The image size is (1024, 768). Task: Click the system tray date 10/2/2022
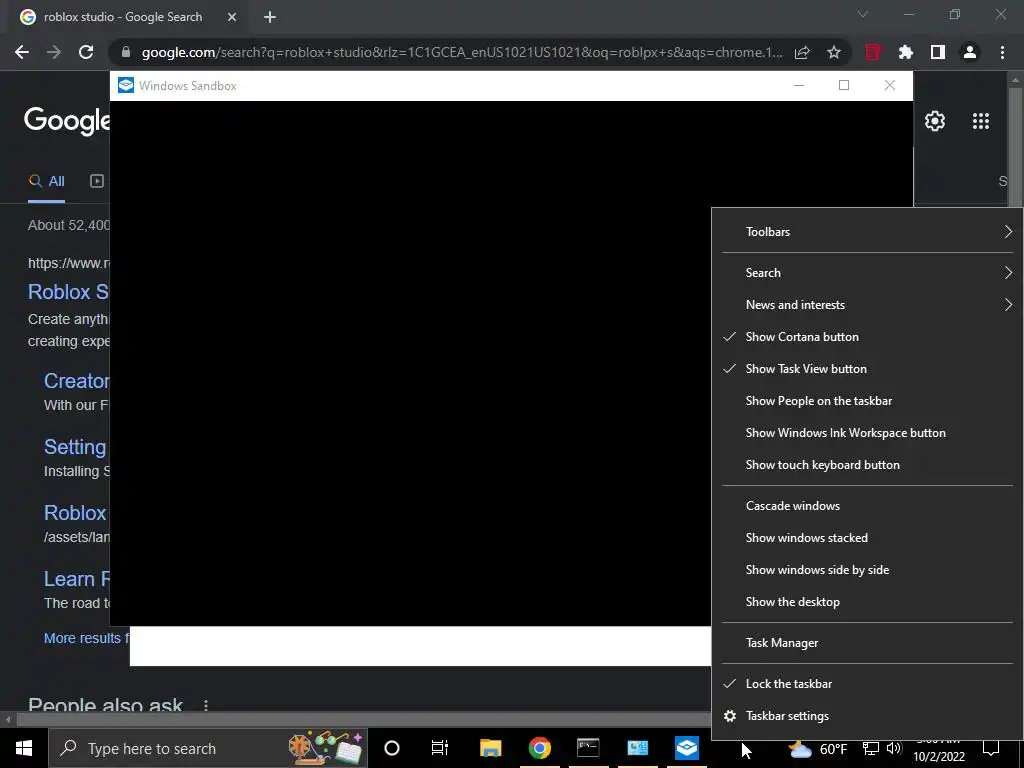(x=938, y=757)
